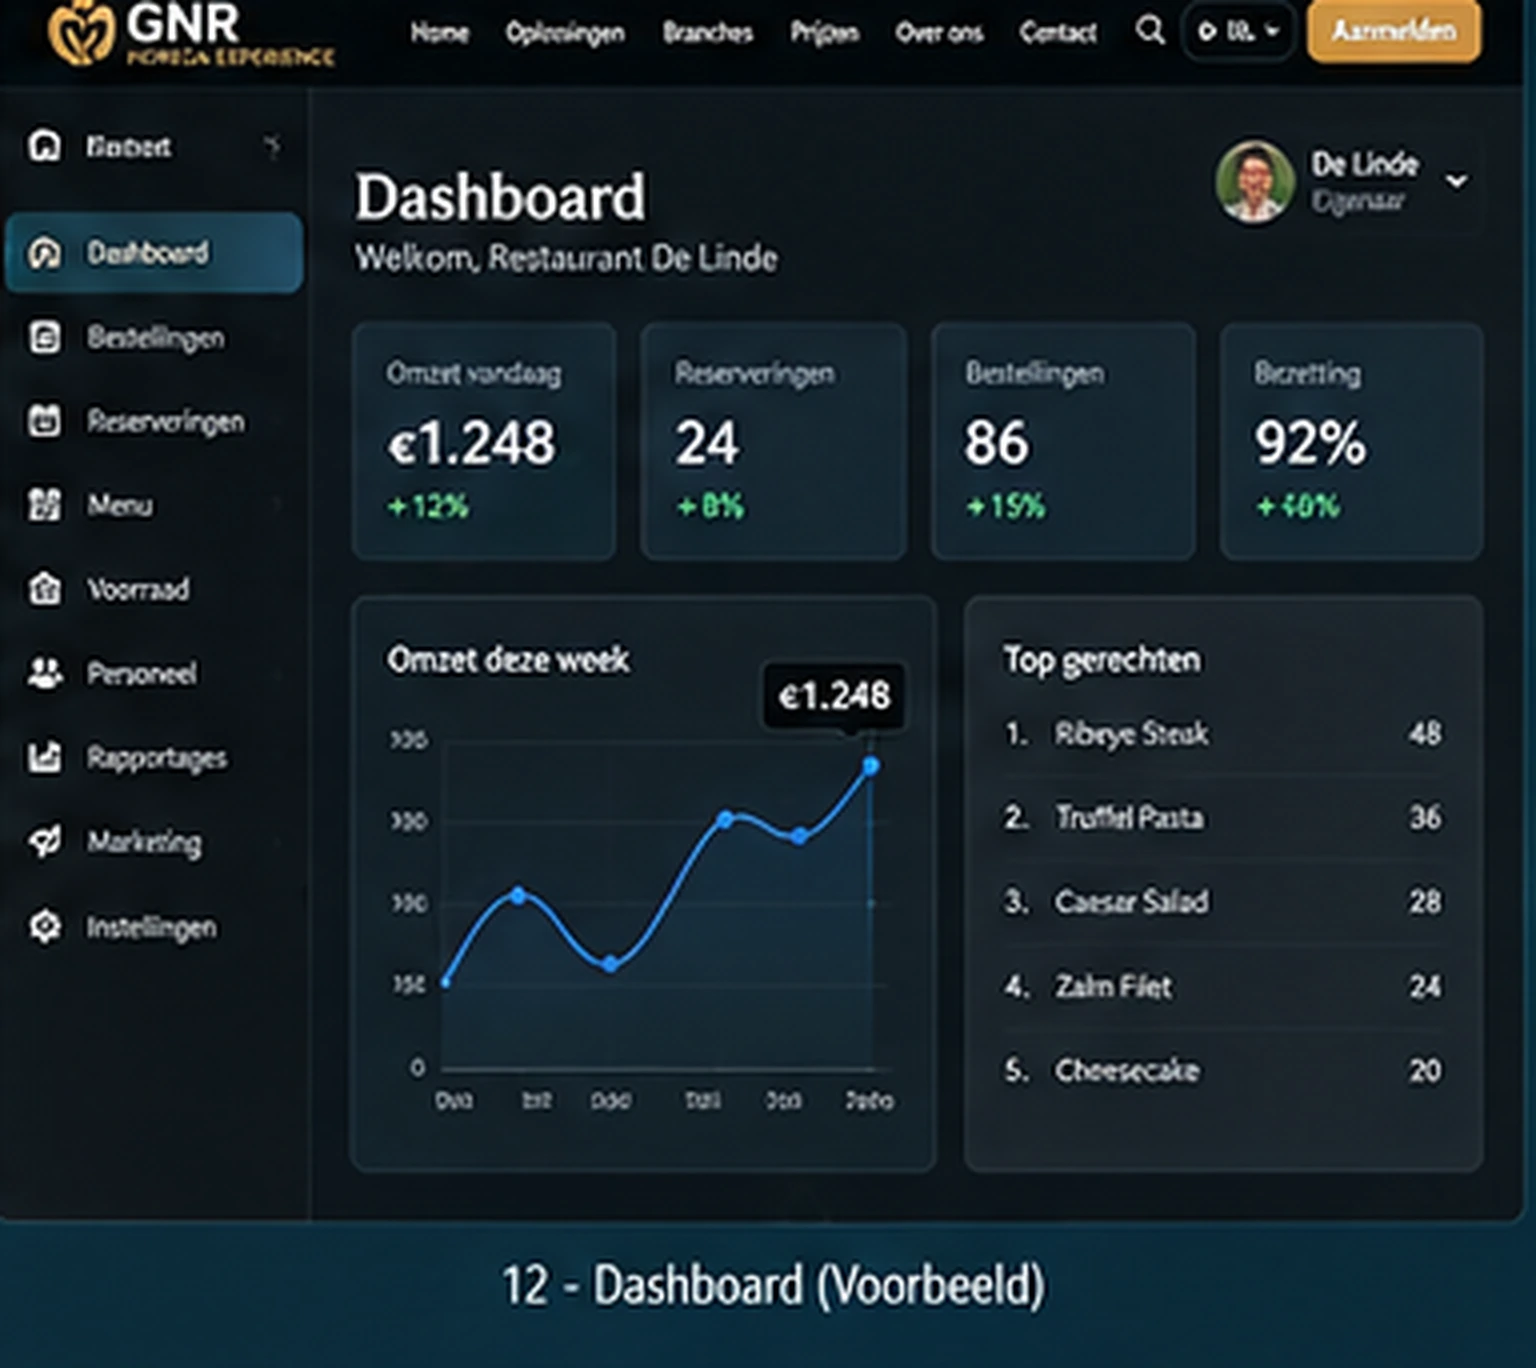
Task: Select Rapportages label in the sidebar
Action: point(157,758)
